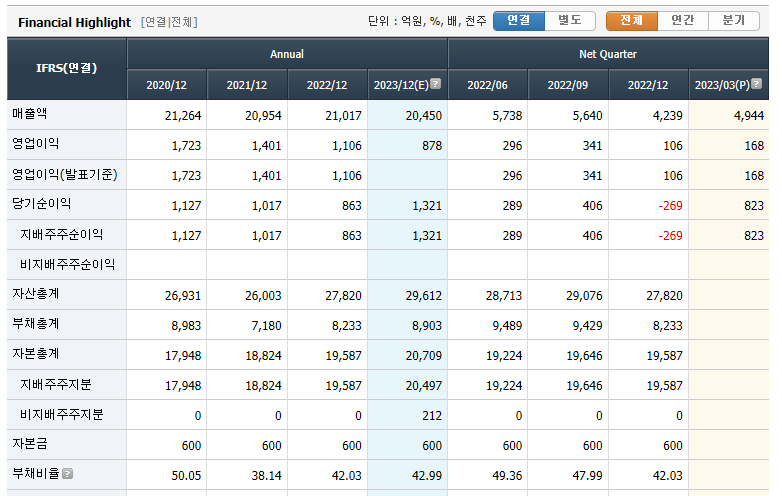Viewport: 782px width, 496px height.
Task: Select the 2022/06 quarter column header
Action: pos(487,85)
